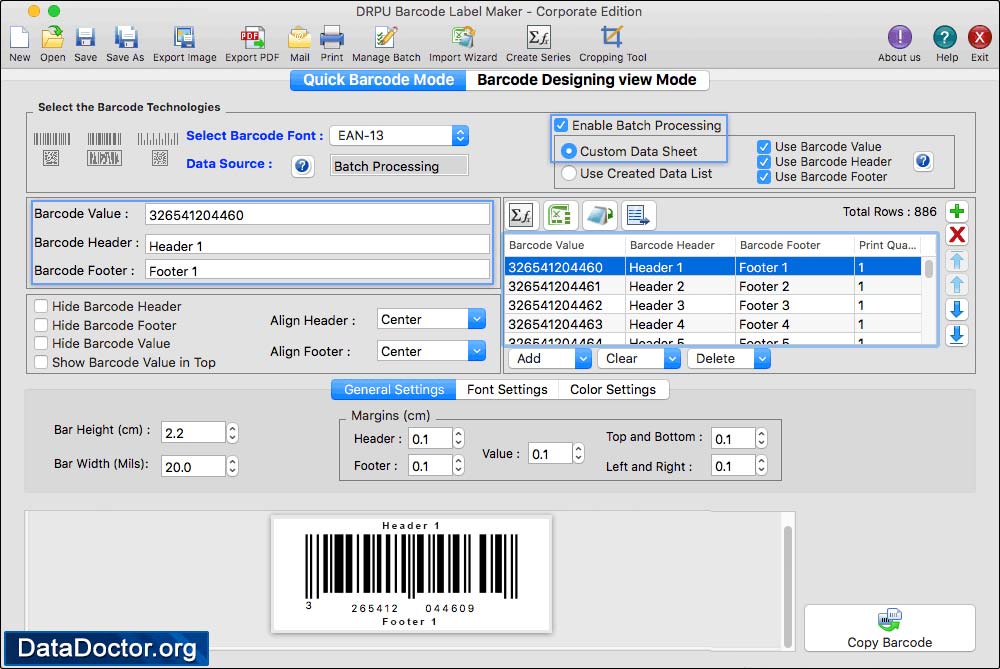Click the Data Source help icon
The image size is (1000, 669).
pos(302,166)
